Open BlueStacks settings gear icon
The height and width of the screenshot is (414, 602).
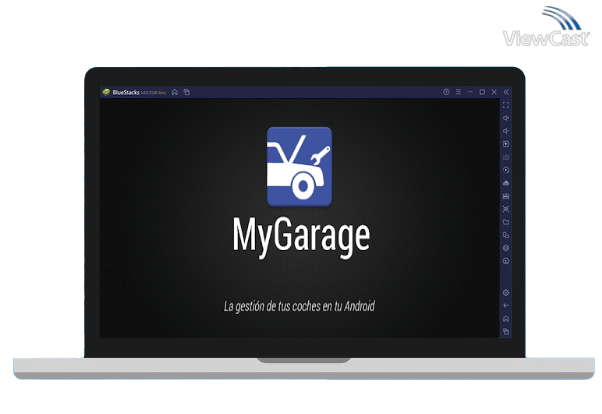pos(506,293)
